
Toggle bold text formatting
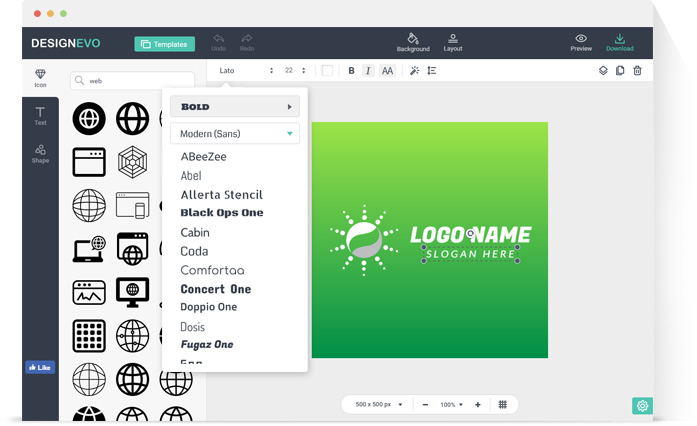coord(351,71)
